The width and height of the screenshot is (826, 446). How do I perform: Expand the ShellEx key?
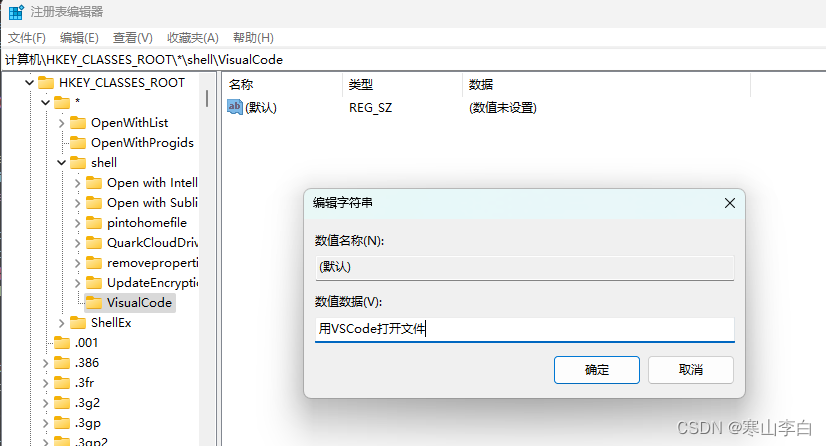(61, 323)
